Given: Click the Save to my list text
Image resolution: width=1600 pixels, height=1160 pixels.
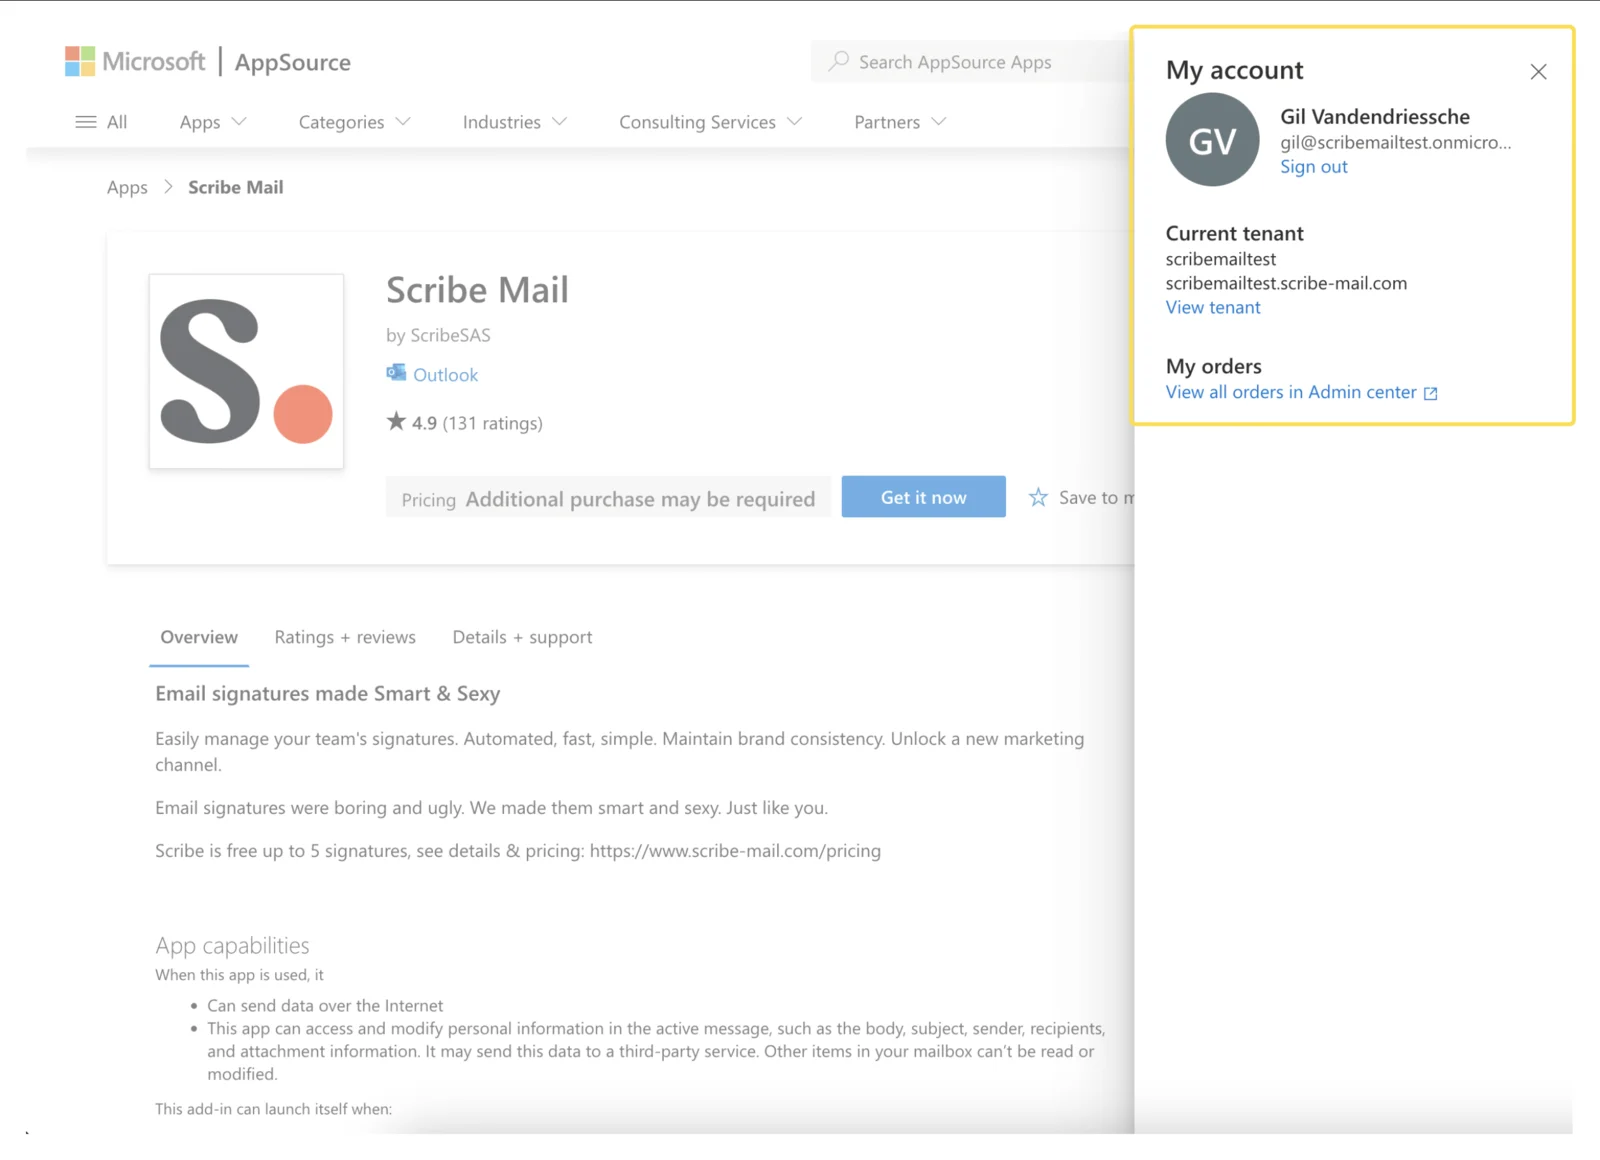Looking at the screenshot, I should coord(1096,498).
